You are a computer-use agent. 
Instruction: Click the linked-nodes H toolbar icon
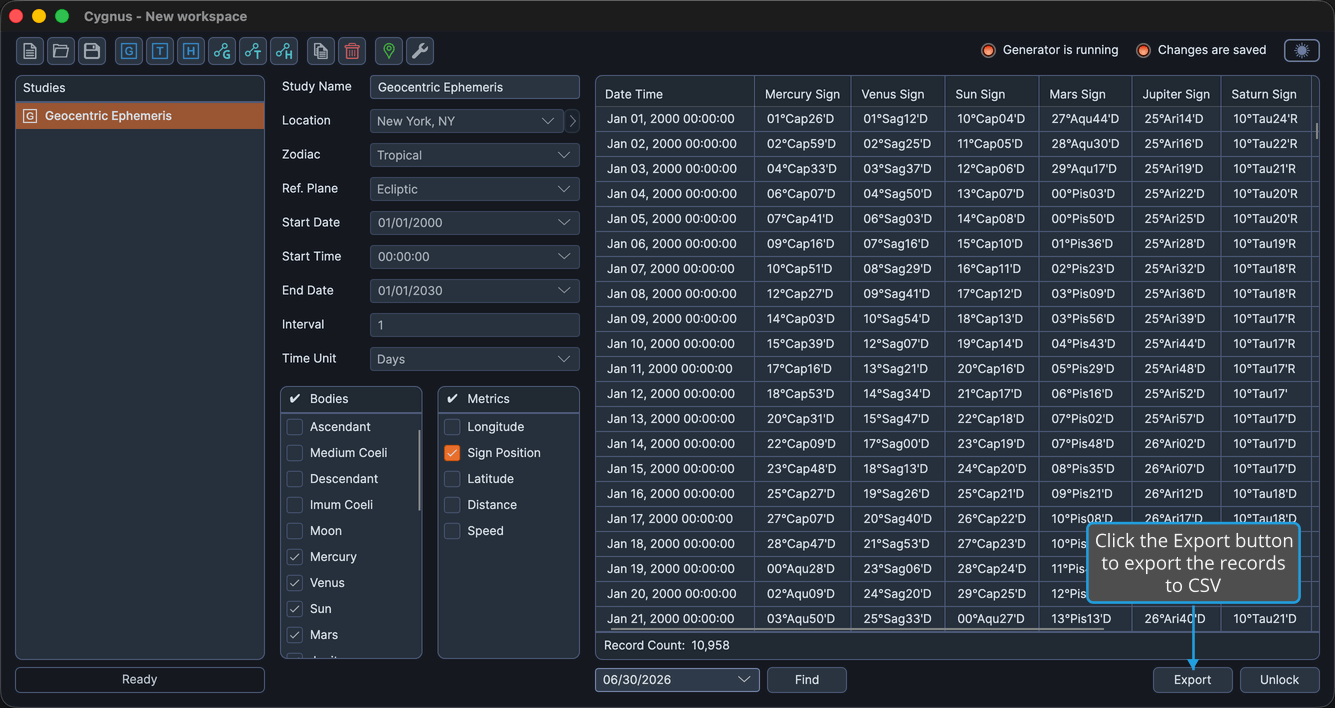tap(284, 51)
